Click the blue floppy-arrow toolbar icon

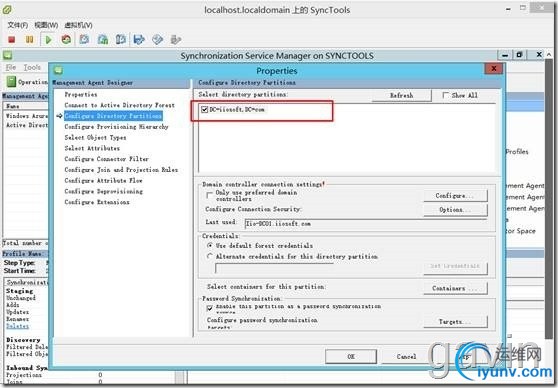coord(139,40)
